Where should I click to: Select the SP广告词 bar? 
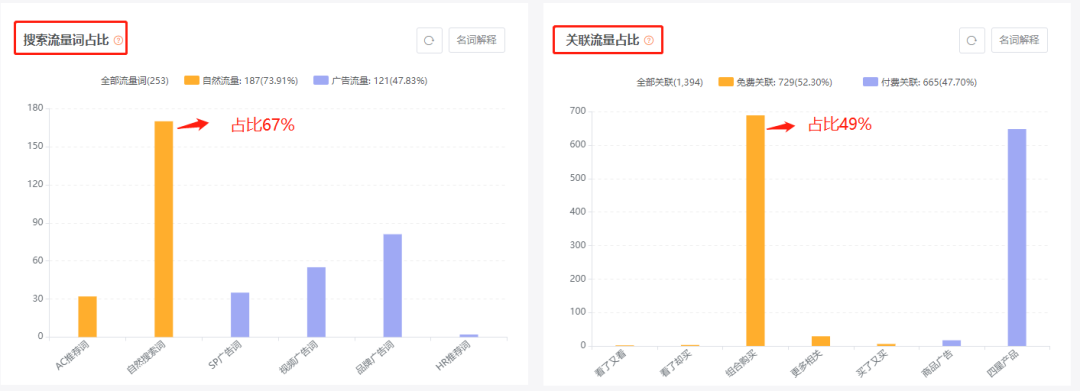point(240,315)
